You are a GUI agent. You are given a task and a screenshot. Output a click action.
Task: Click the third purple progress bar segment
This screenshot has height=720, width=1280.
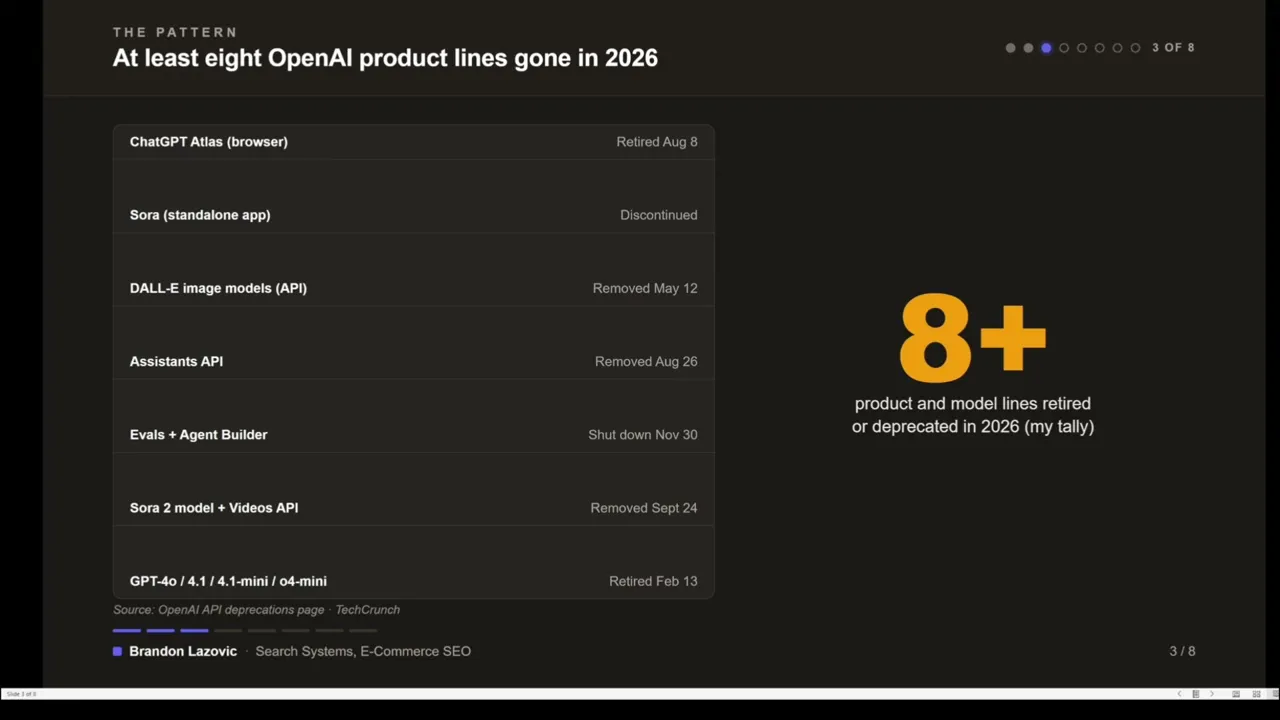pyautogui.click(x=194, y=631)
